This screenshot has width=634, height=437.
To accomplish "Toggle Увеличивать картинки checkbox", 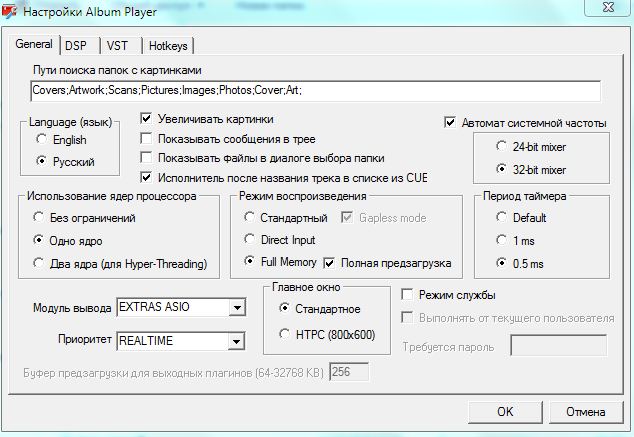I will click(146, 118).
